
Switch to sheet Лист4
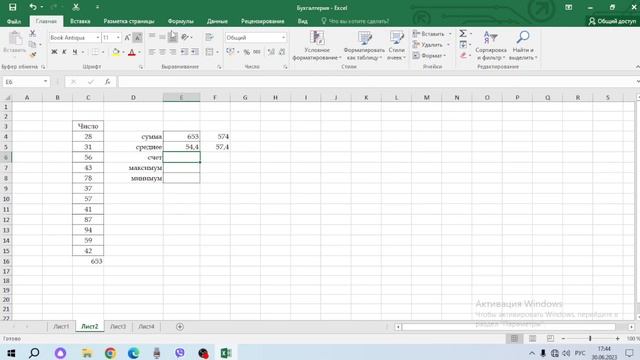[146, 327]
